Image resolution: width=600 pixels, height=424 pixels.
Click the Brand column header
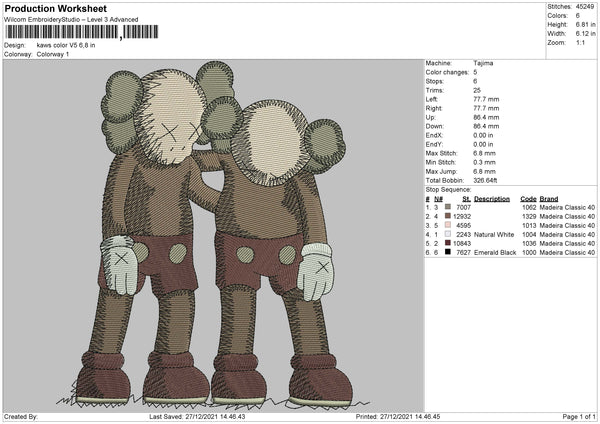pos(549,199)
